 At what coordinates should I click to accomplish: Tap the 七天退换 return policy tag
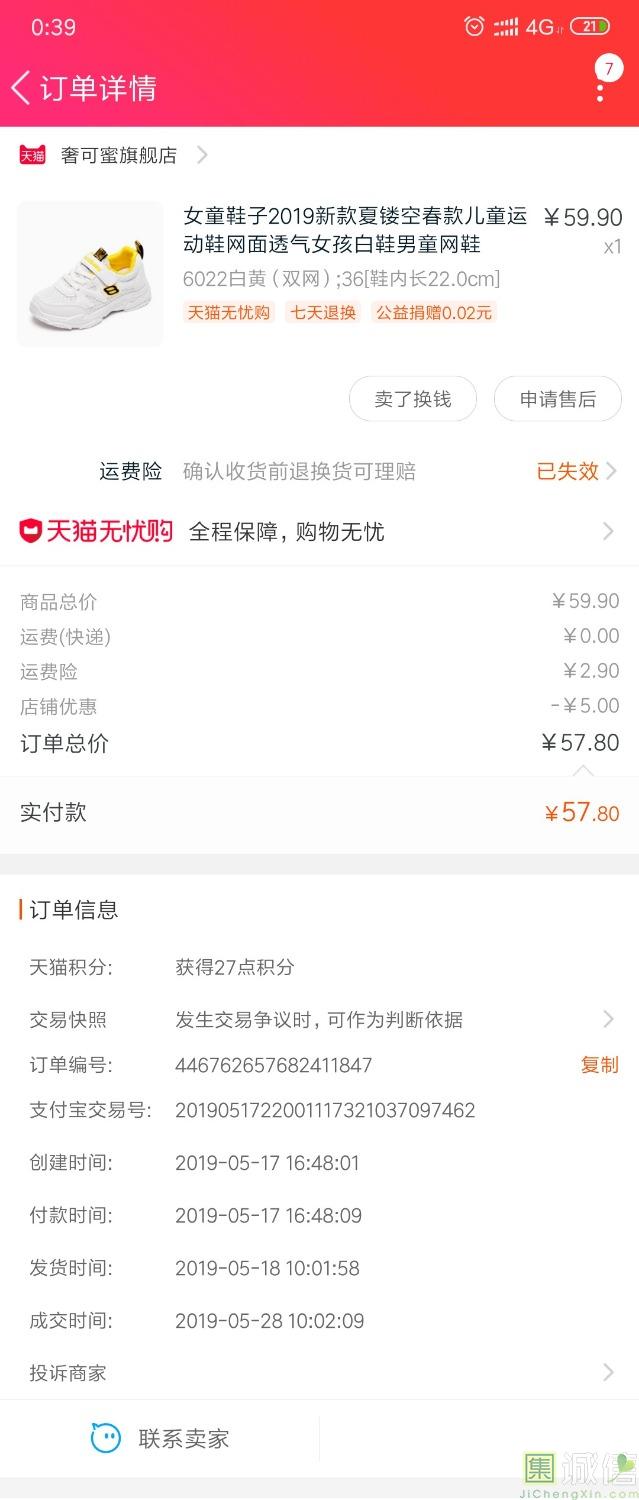[323, 312]
